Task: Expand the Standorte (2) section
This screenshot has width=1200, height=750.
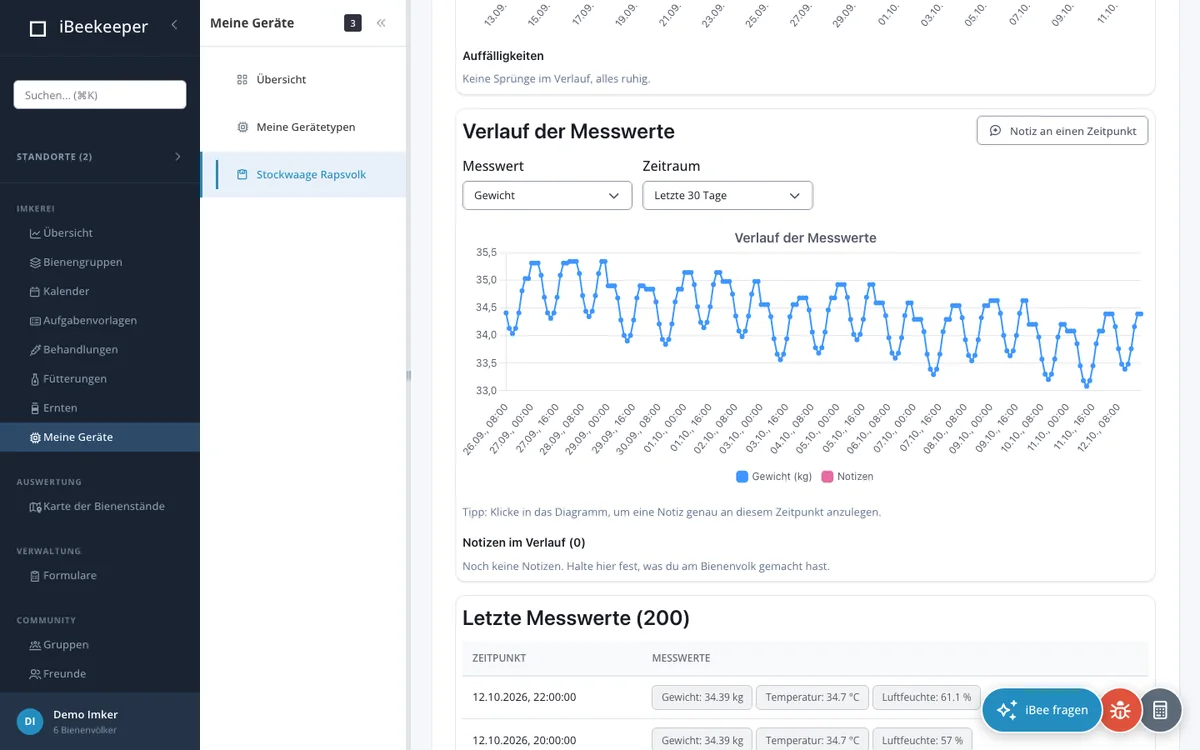Action: (x=100, y=157)
